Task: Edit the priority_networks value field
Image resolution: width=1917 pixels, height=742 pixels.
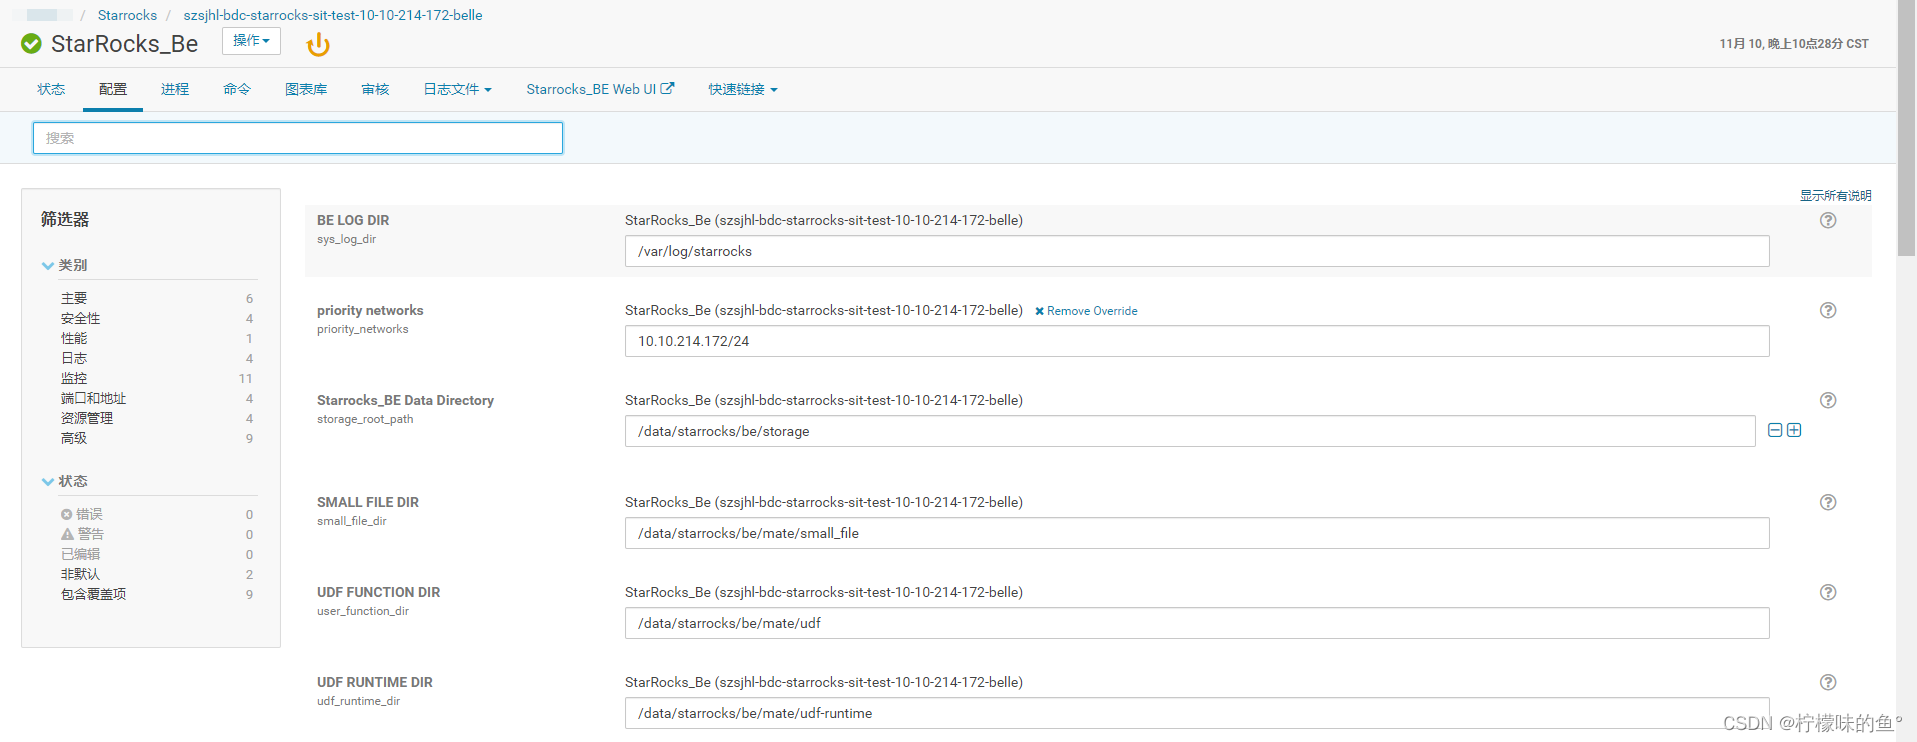Action: [1197, 341]
